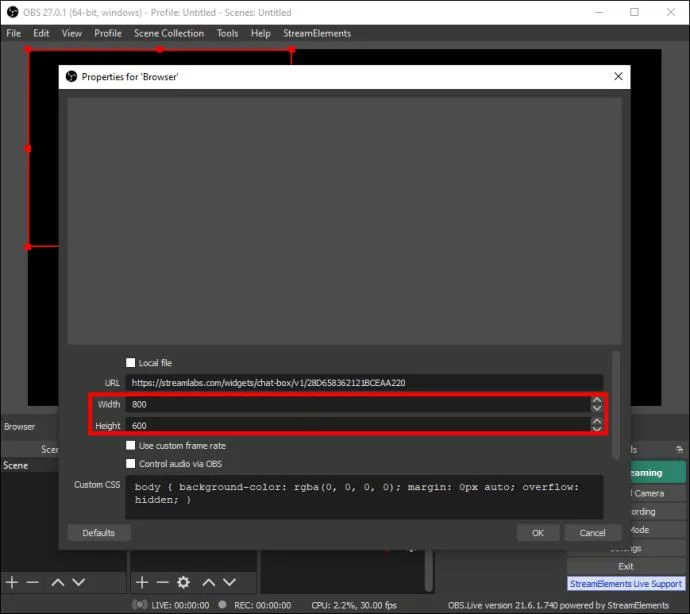Maximize the OBS main window
The width and height of the screenshot is (690, 614).
point(634,12)
